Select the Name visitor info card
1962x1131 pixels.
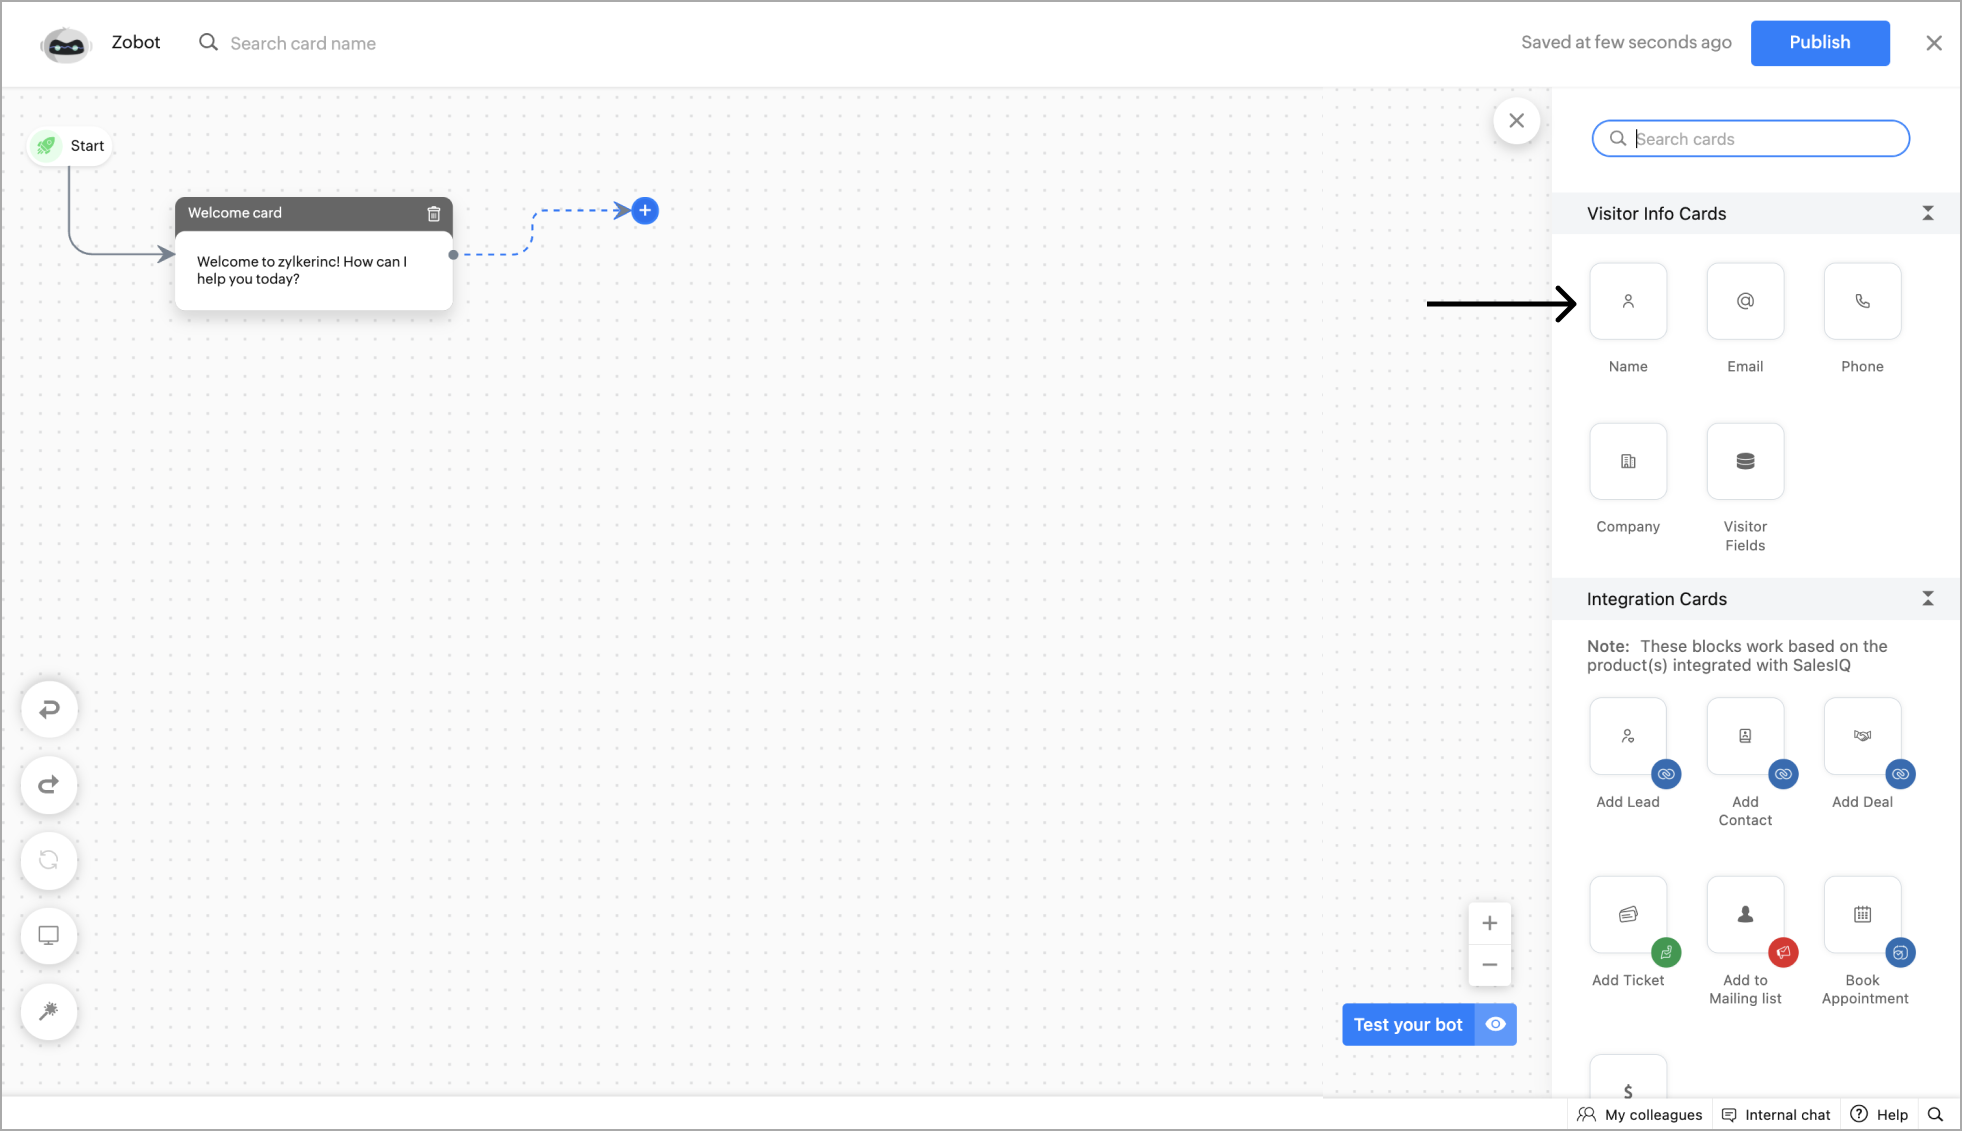(x=1627, y=302)
